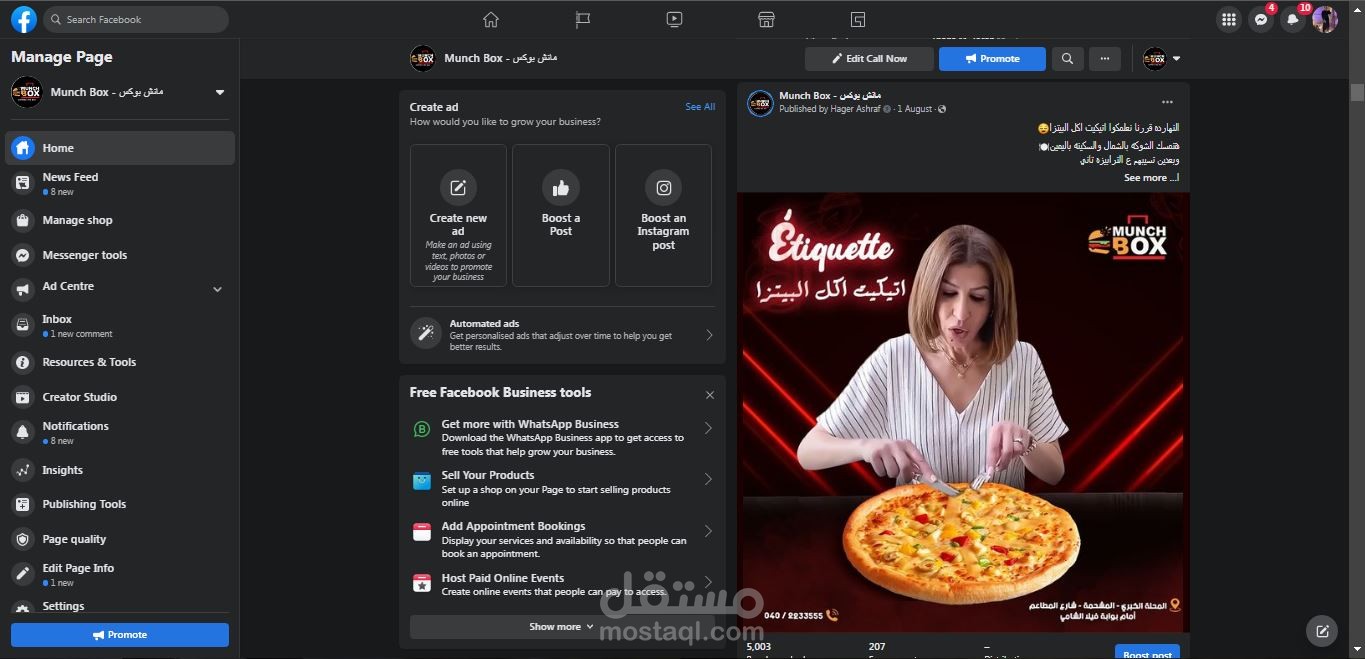Click See All in Create ad

pos(700,107)
